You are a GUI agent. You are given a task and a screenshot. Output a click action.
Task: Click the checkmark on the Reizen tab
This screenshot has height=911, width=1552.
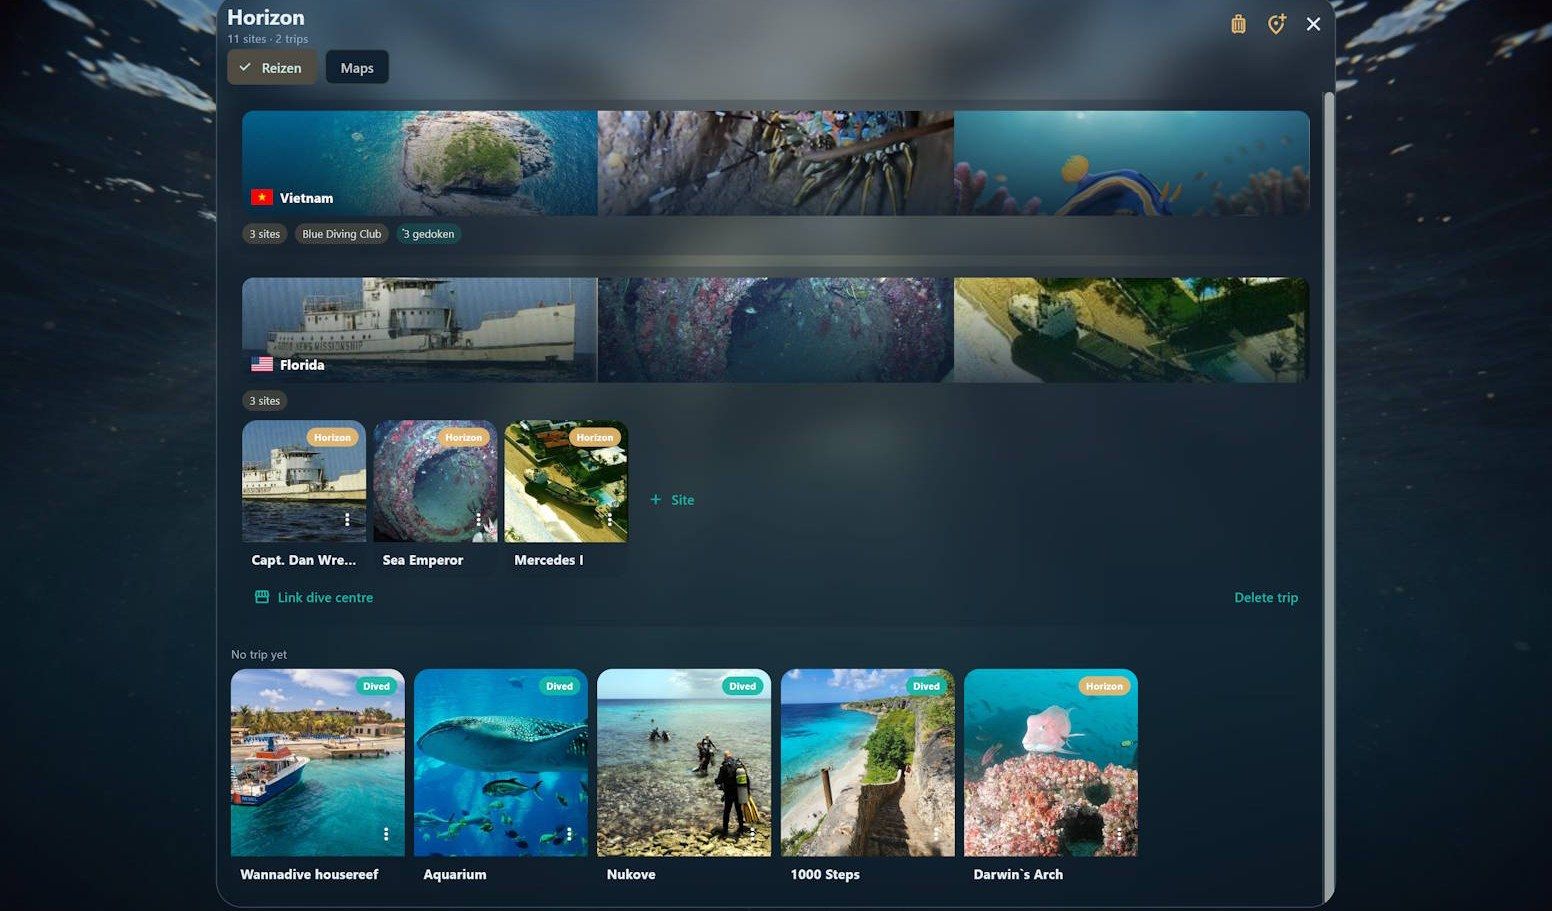tap(245, 67)
